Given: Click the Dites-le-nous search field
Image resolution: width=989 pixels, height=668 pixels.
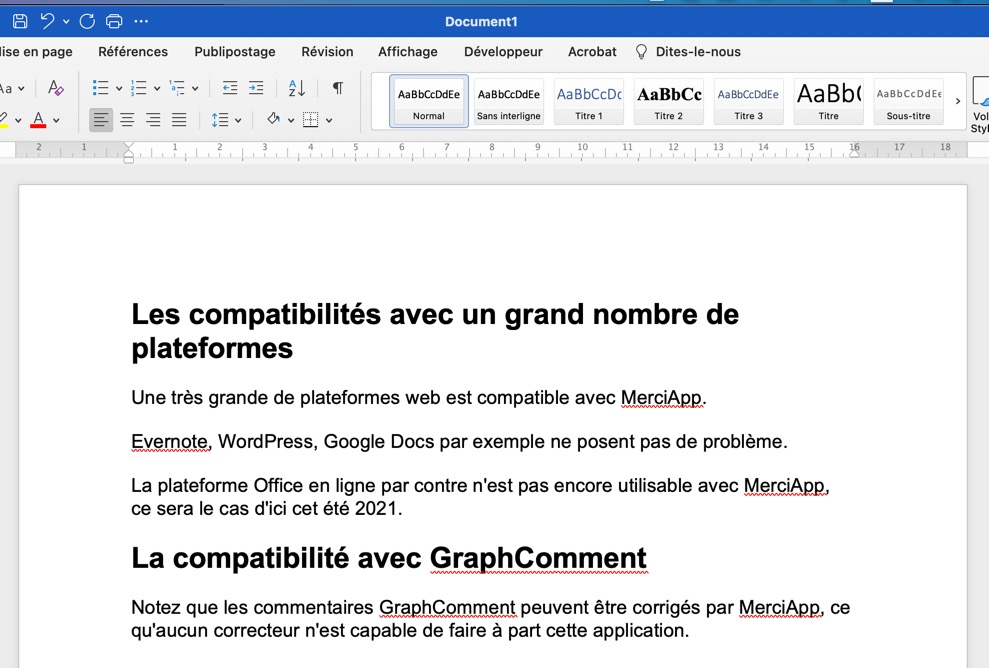Looking at the screenshot, I should click(x=688, y=52).
